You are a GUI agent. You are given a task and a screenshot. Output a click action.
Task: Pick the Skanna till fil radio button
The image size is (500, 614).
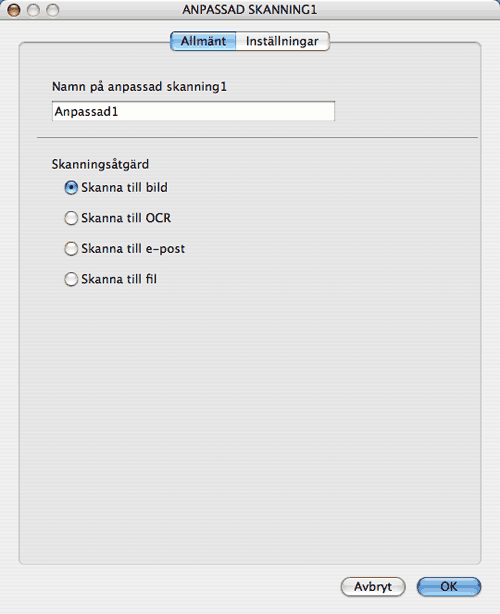pyautogui.click(x=71, y=279)
